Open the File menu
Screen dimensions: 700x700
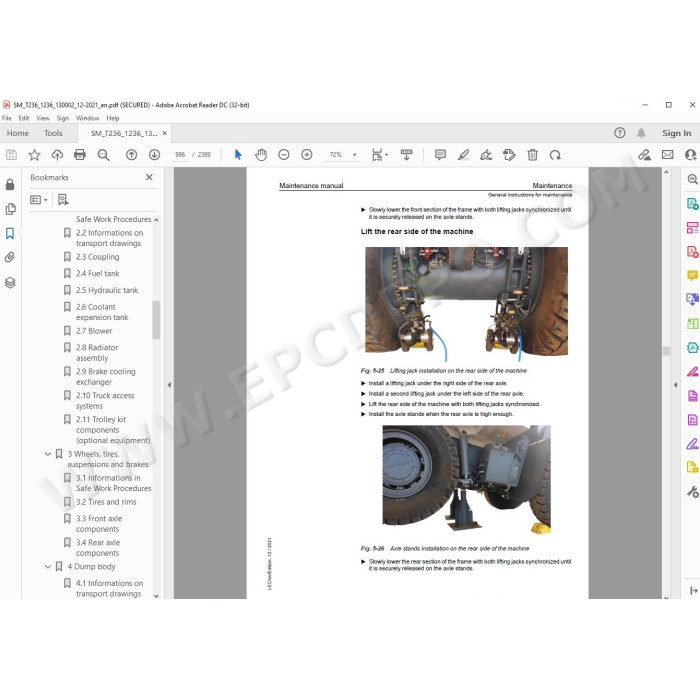click(7, 118)
